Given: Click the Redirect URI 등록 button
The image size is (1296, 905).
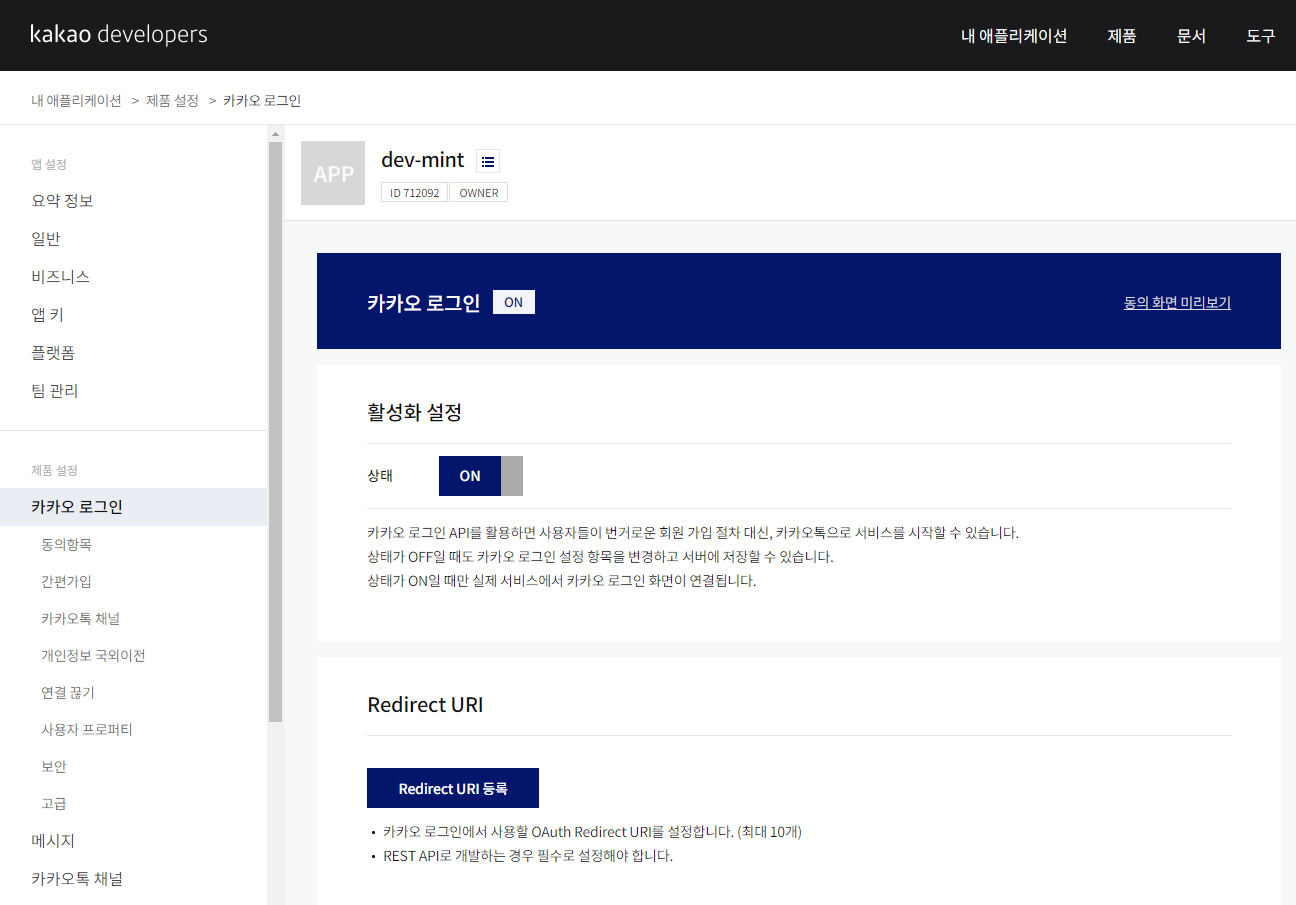Looking at the screenshot, I should [x=453, y=788].
